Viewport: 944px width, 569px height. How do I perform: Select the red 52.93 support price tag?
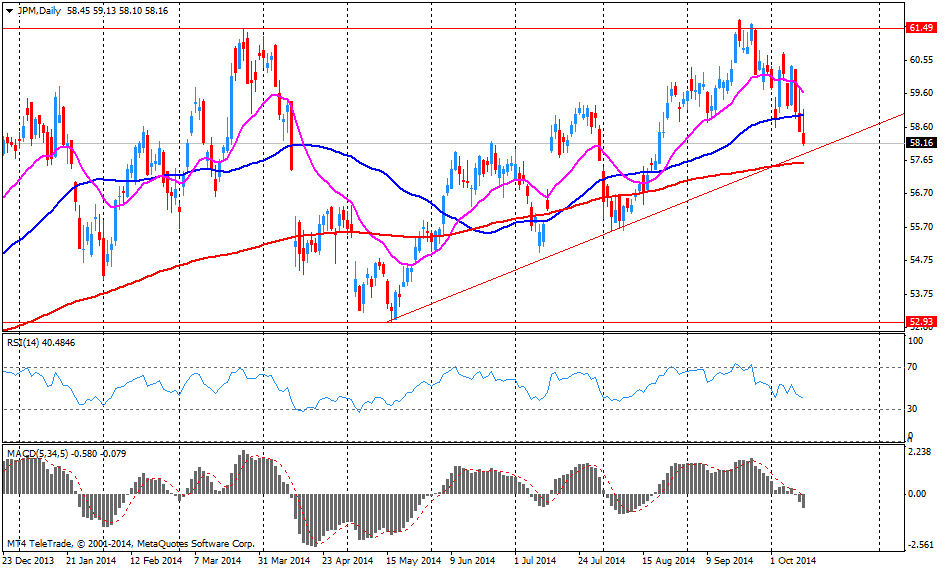tap(920, 322)
